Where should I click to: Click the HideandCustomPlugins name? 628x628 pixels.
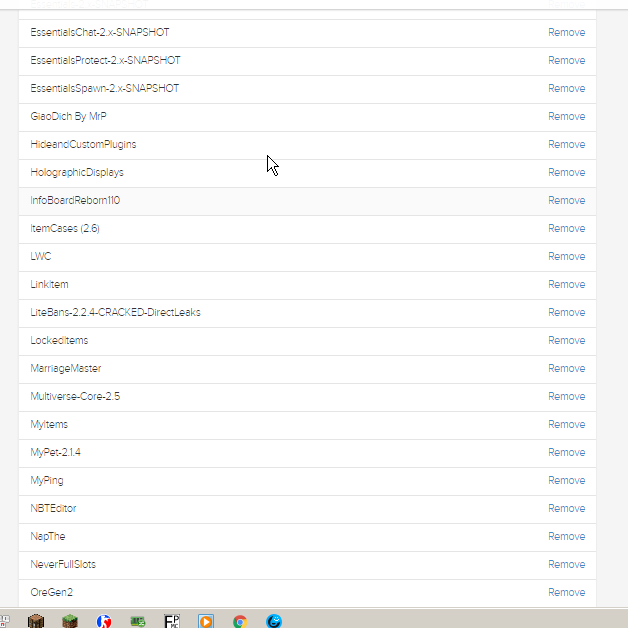click(x=83, y=145)
